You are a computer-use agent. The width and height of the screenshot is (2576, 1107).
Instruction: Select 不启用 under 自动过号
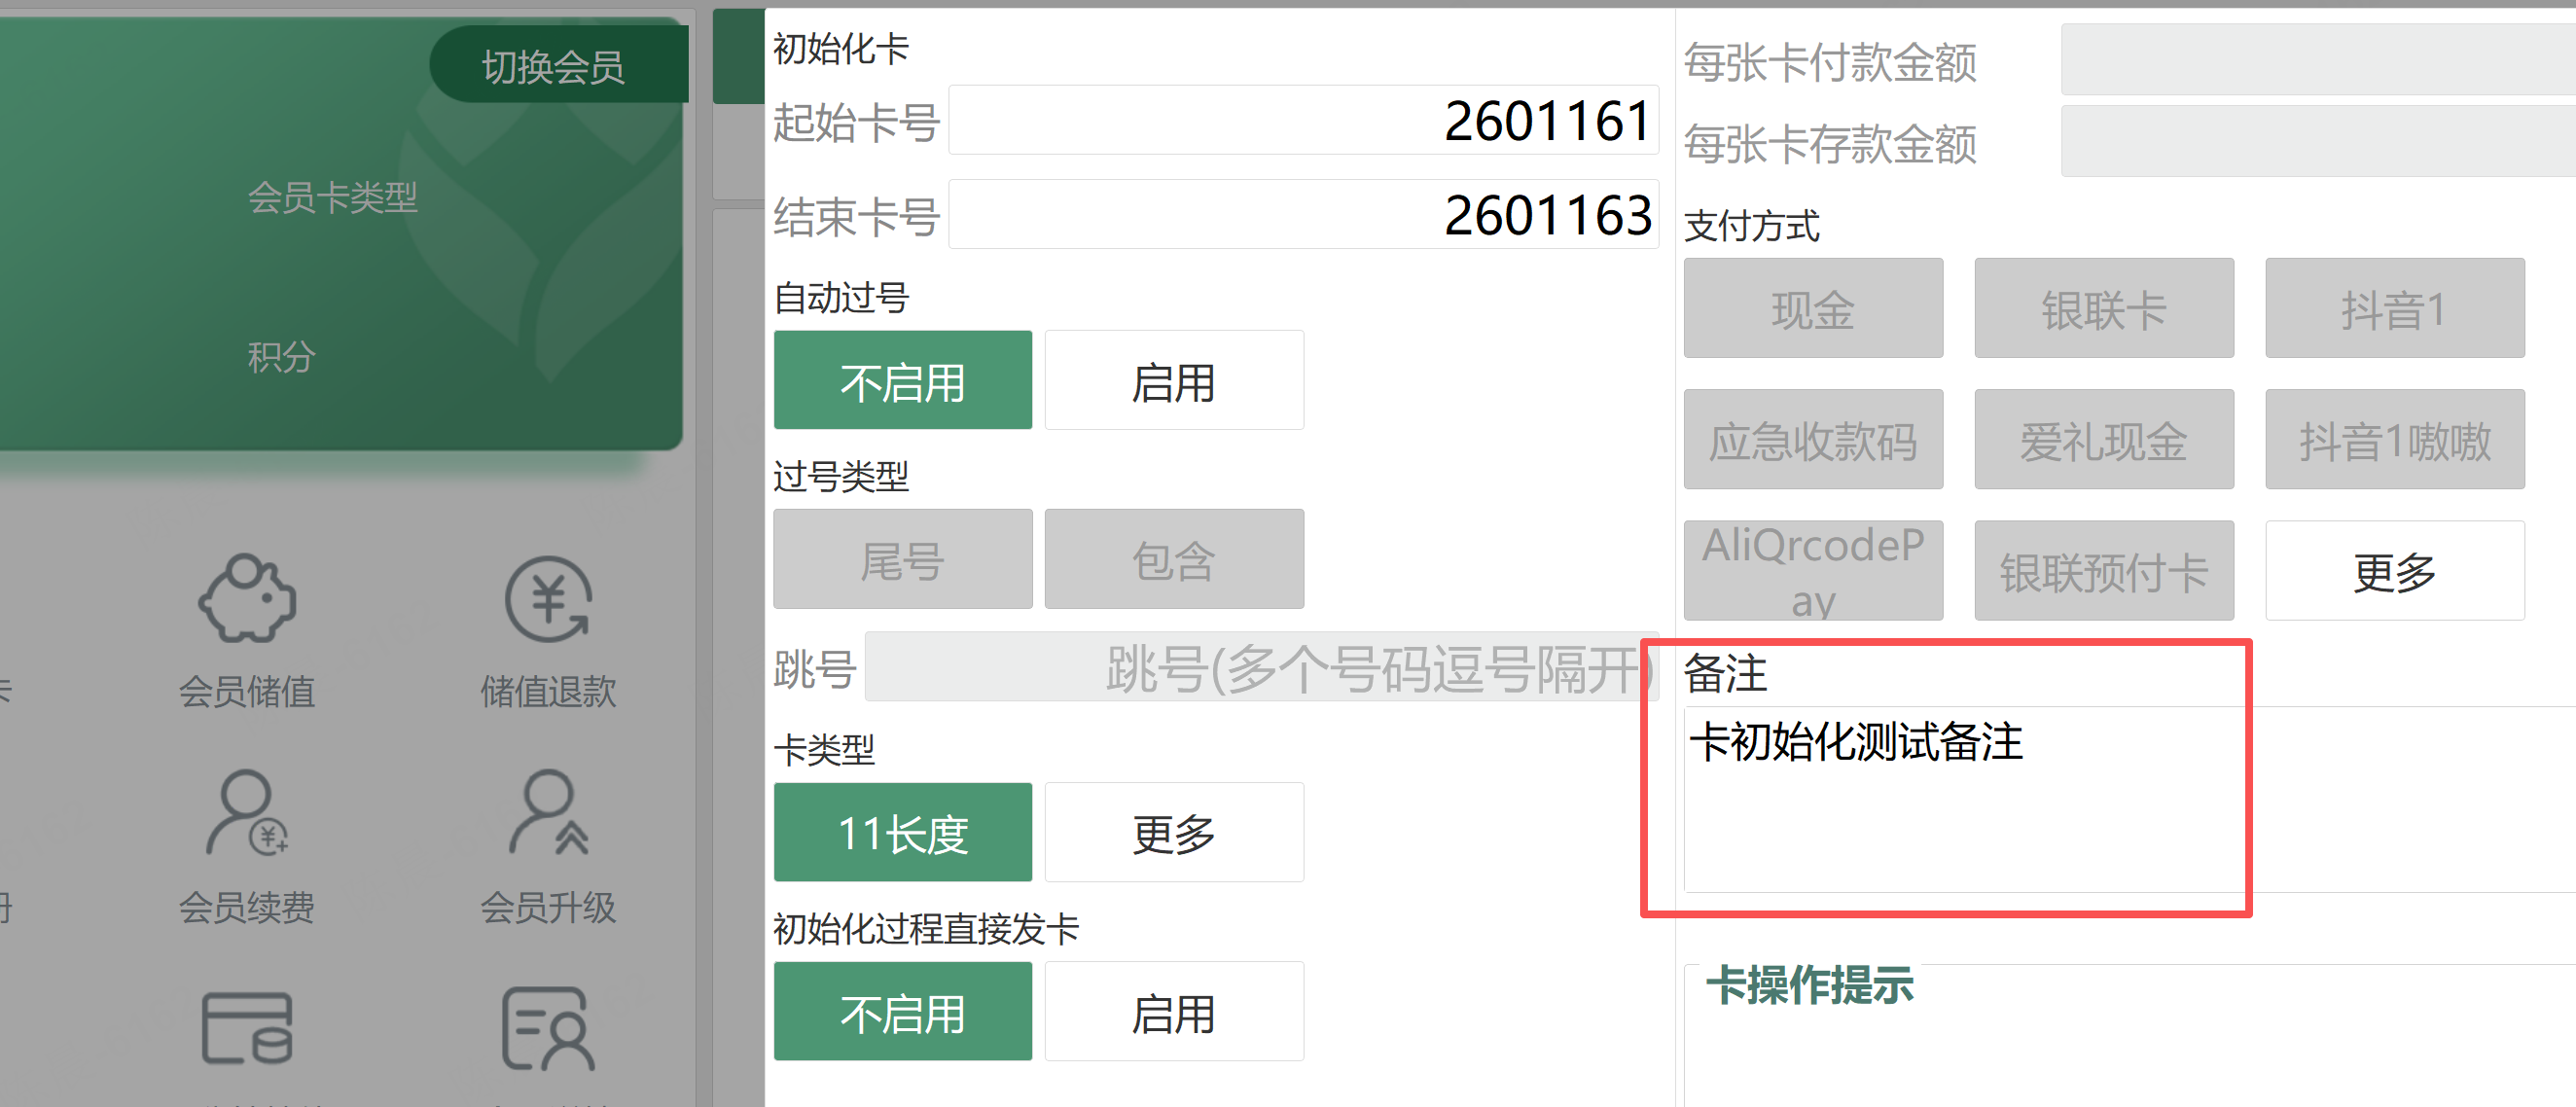coord(902,382)
